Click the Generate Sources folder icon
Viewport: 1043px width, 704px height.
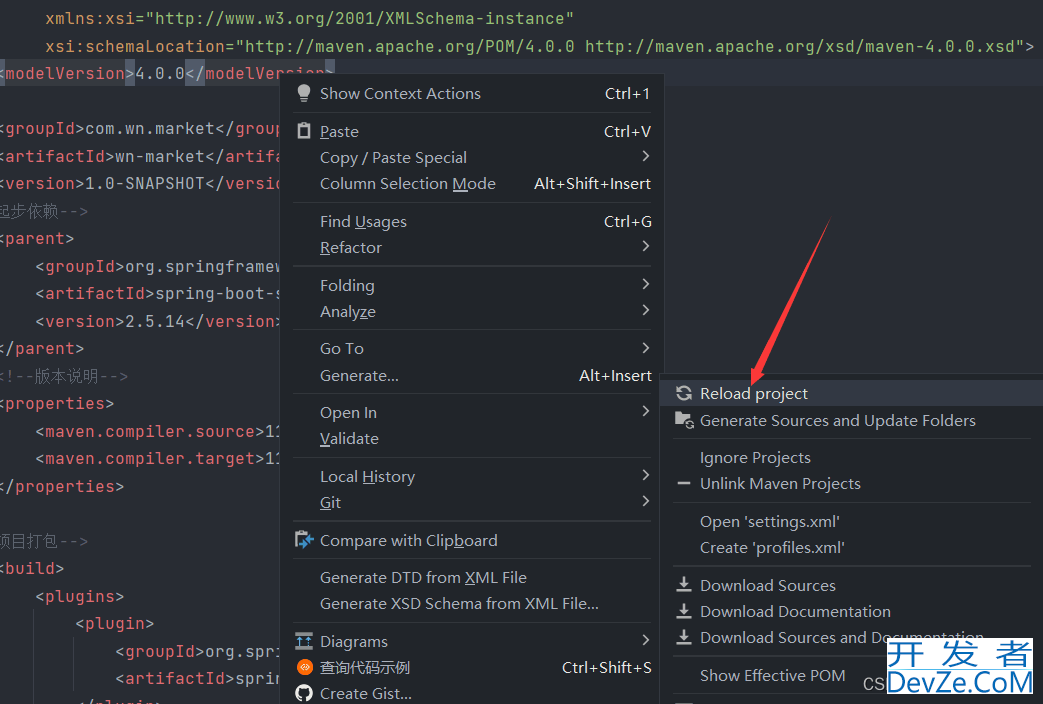684,420
